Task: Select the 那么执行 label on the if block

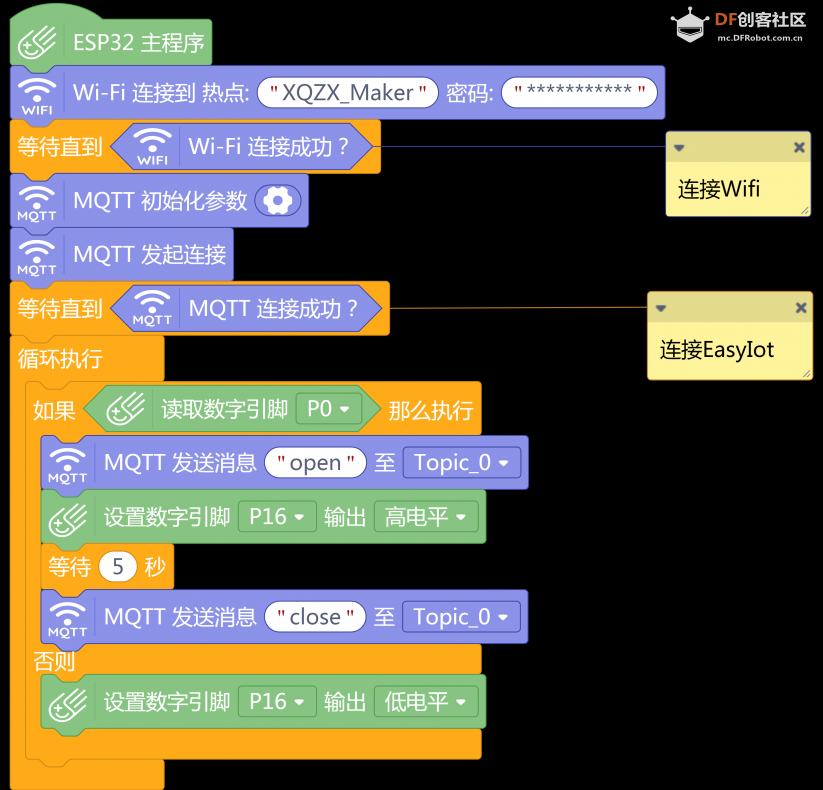Action: coord(431,410)
